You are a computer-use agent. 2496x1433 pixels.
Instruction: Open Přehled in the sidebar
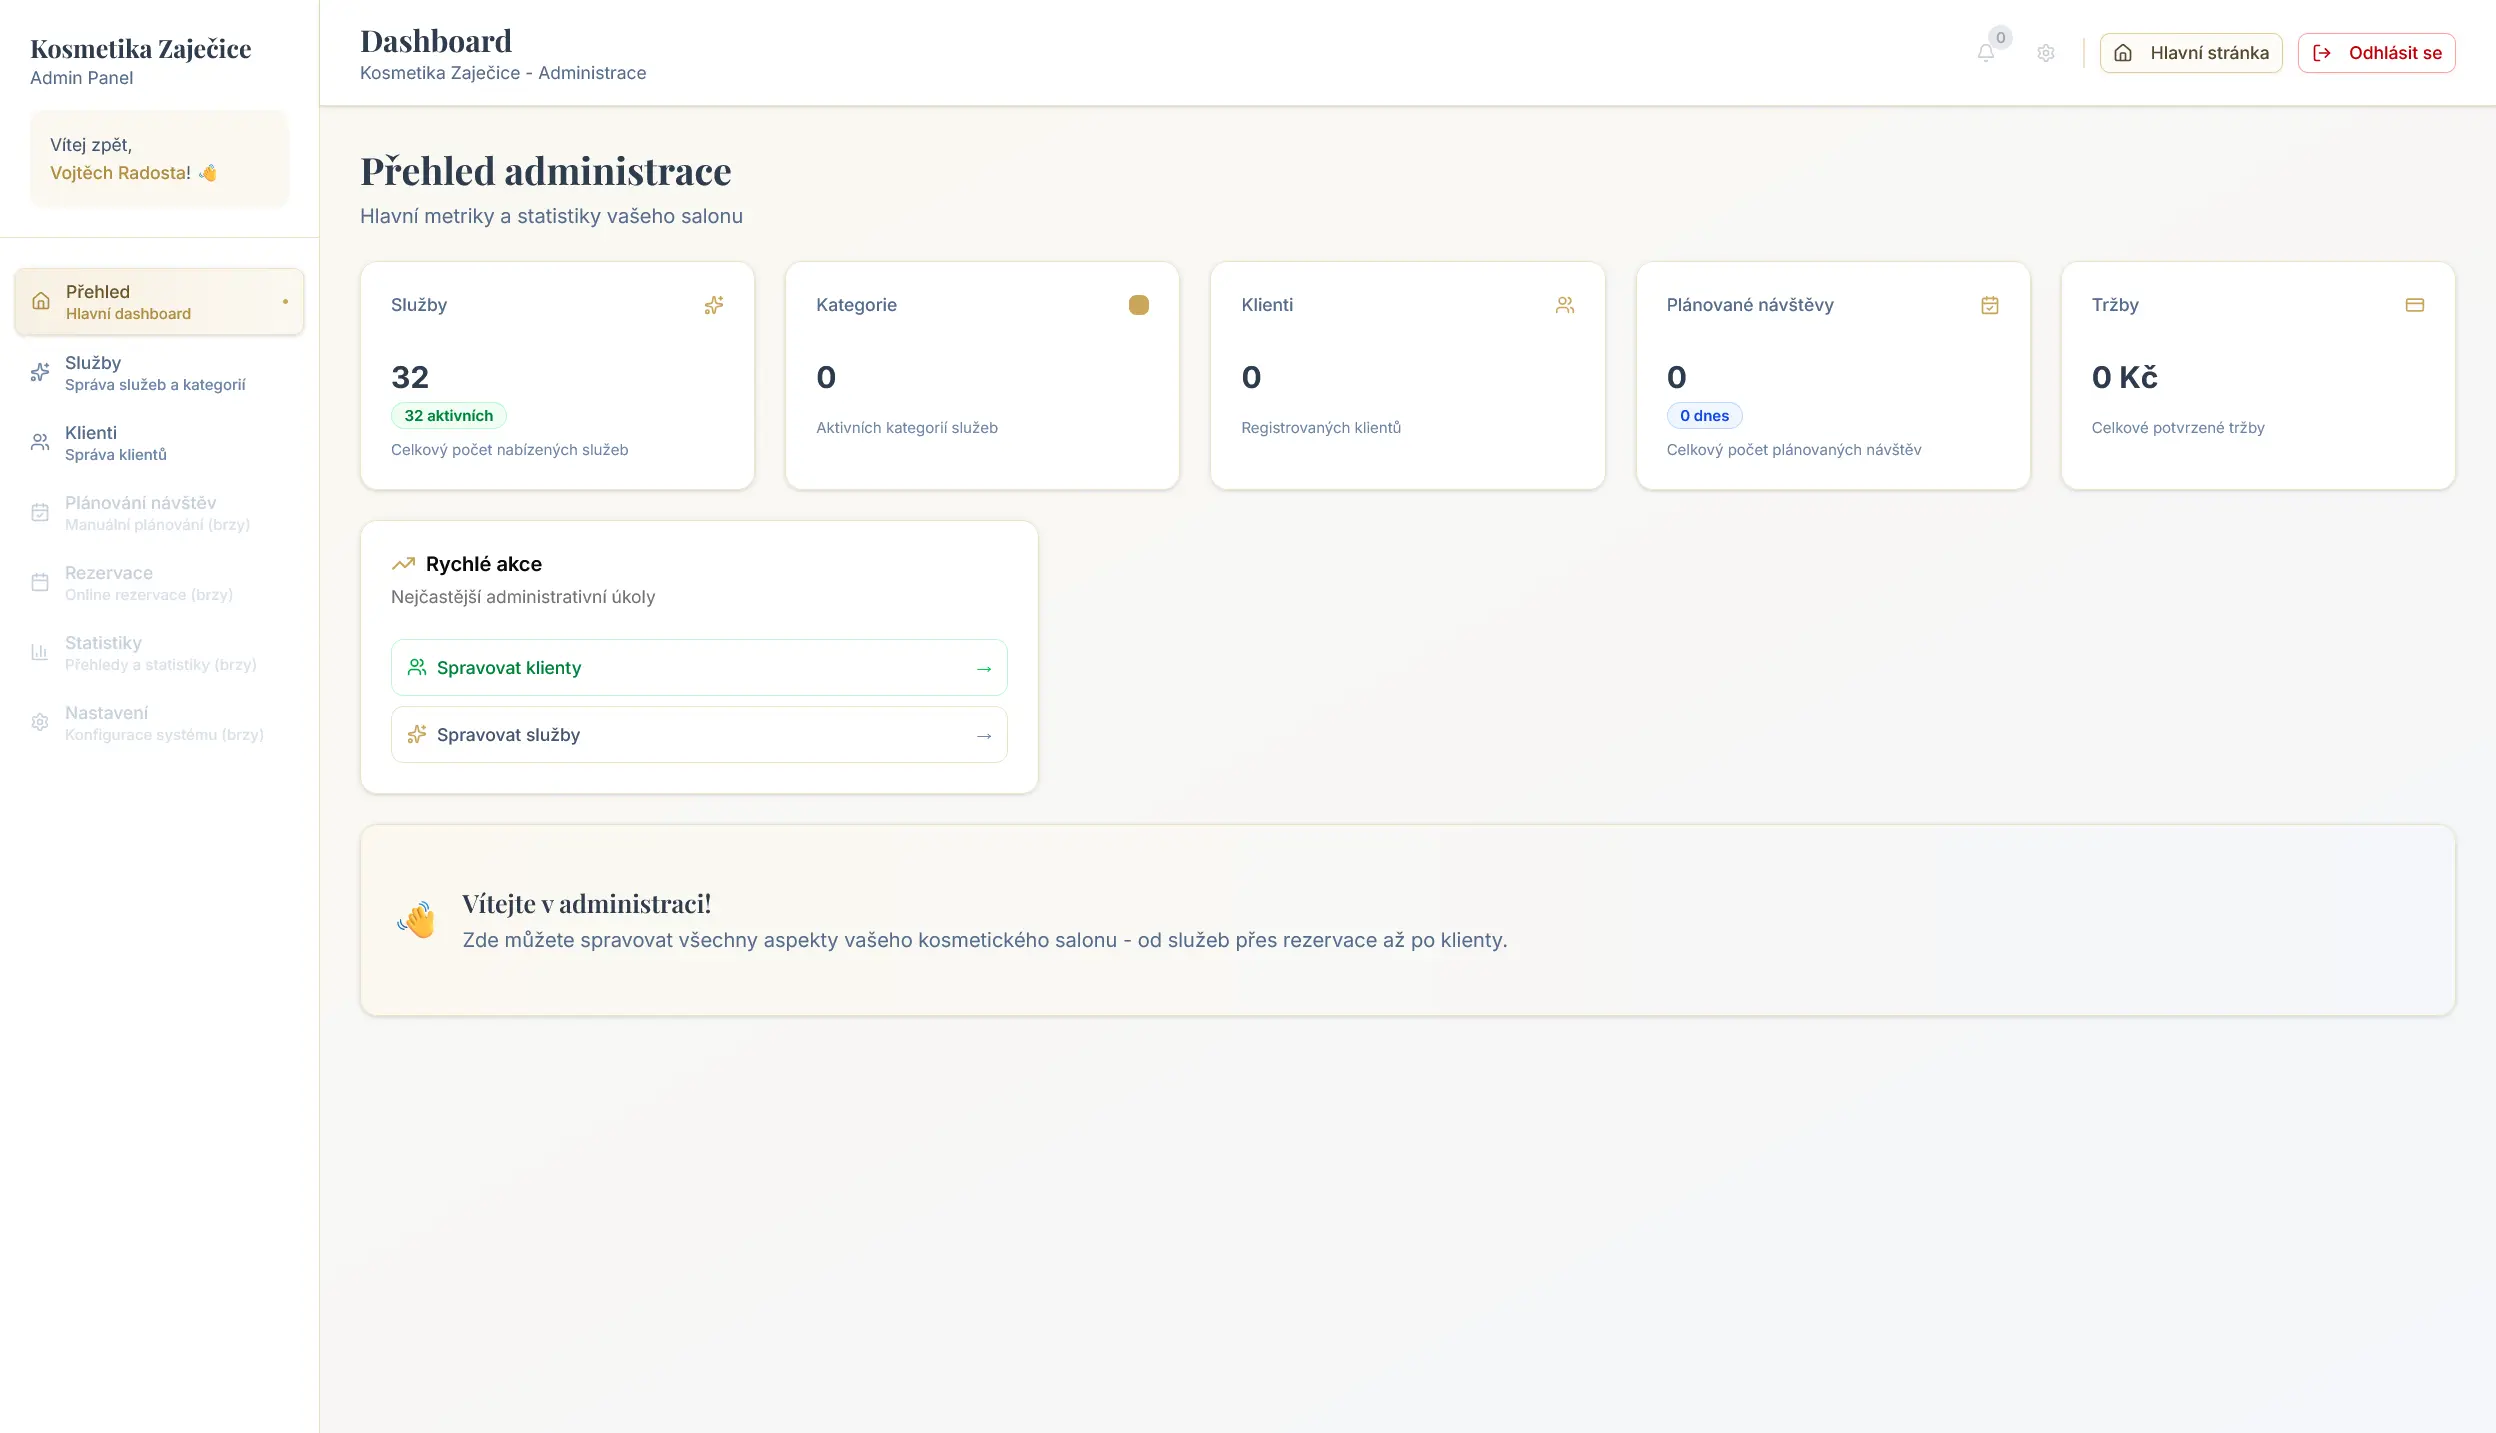pyautogui.click(x=159, y=302)
